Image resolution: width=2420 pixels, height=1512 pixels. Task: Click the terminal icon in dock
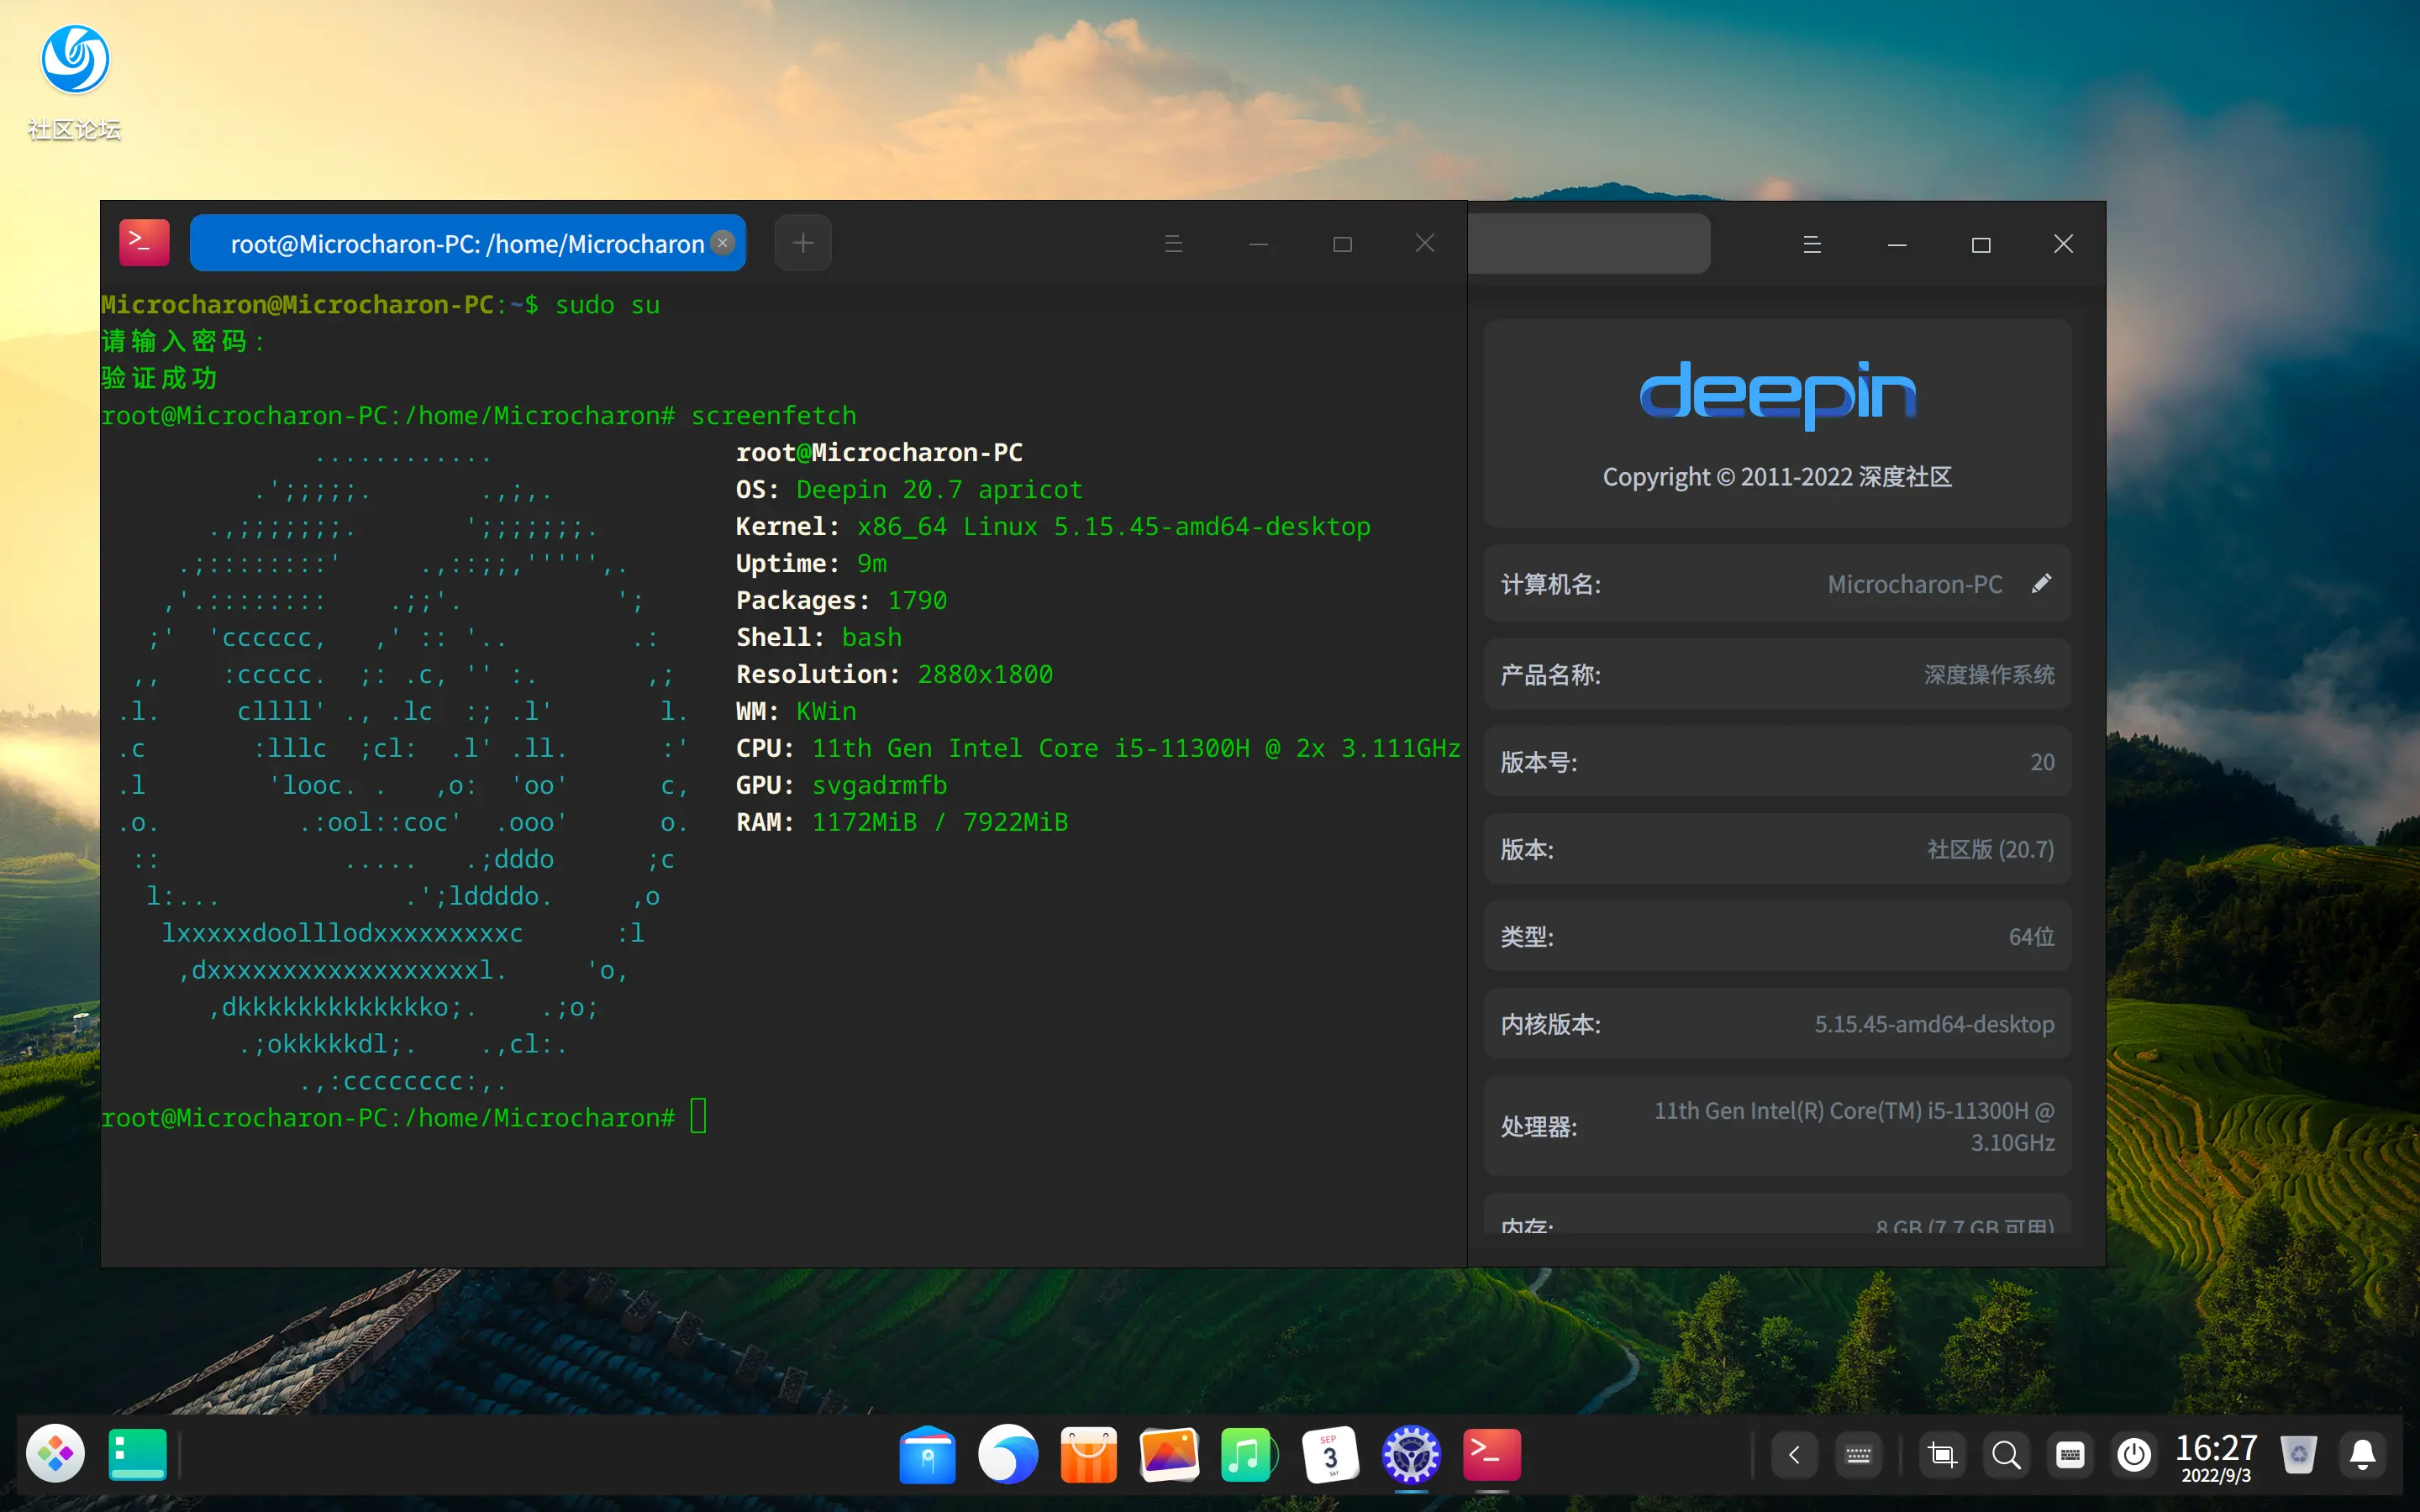(1492, 1454)
